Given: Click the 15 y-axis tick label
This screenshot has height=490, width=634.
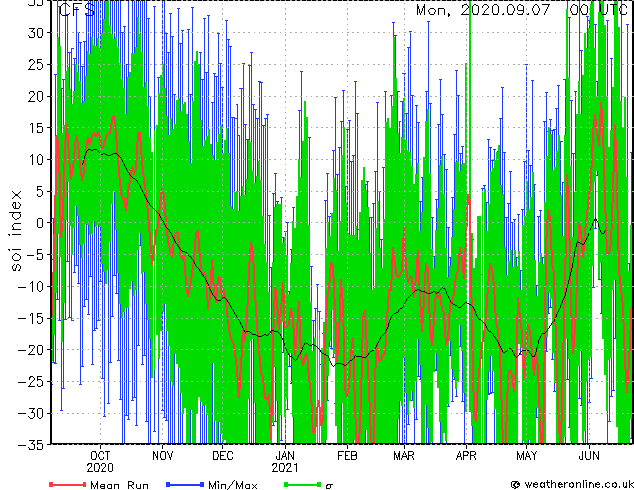Looking at the screenshot, I should pyautogui.click(x=35, y=128).
